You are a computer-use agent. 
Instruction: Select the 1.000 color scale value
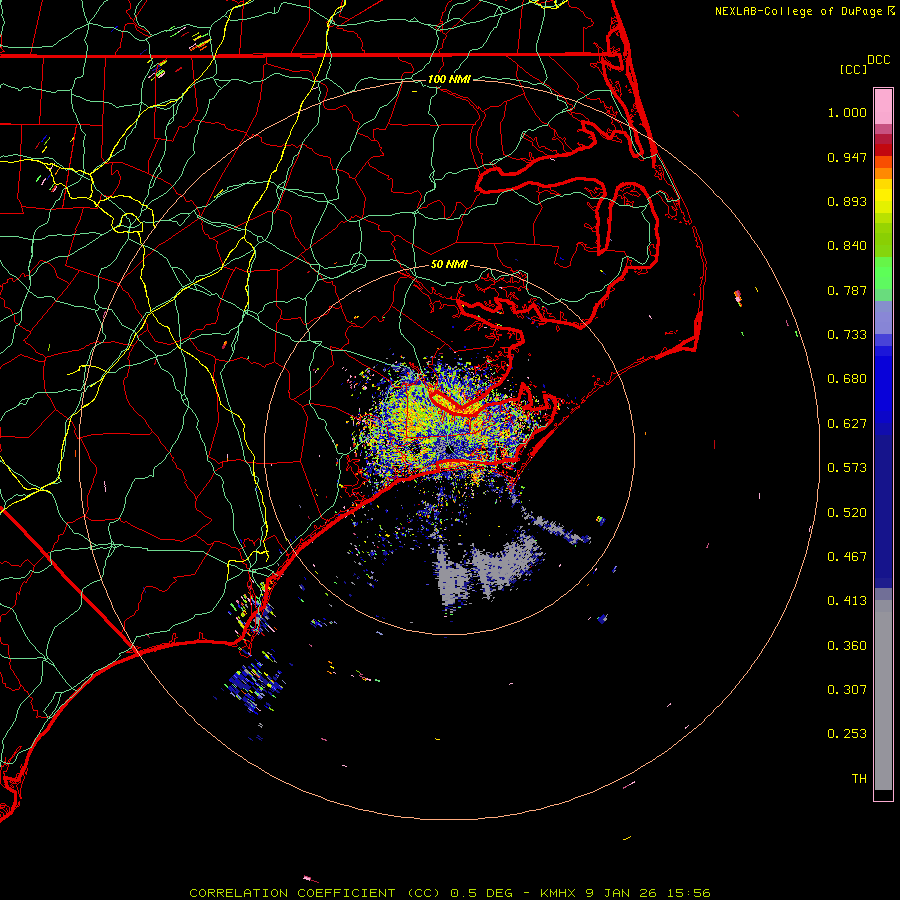[847, 112]
